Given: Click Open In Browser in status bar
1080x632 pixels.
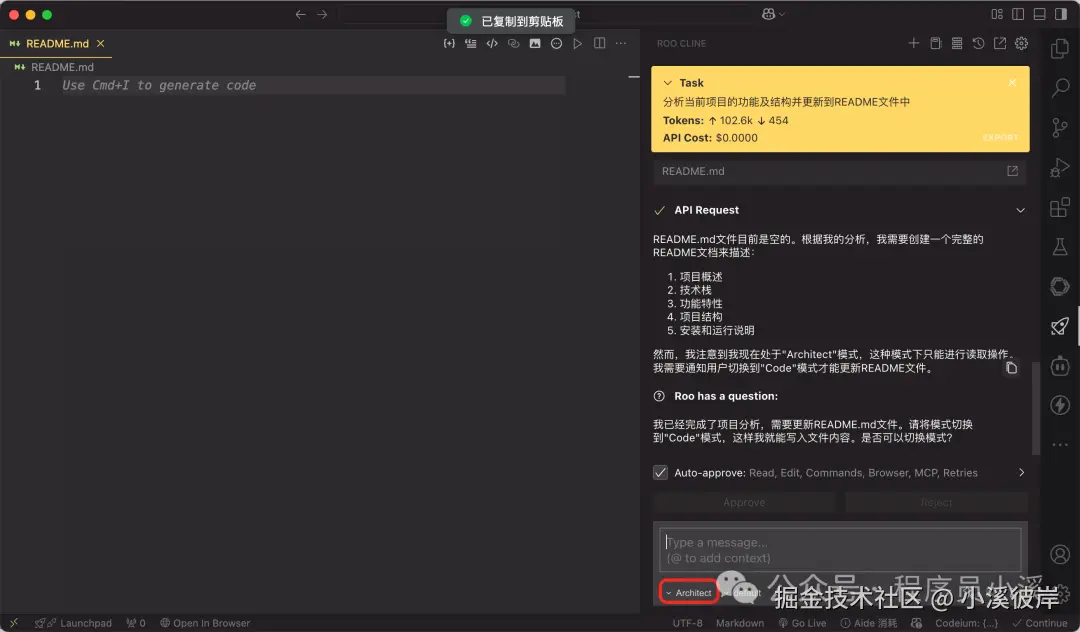Looking at the screenshot, I should pos(205,623).
